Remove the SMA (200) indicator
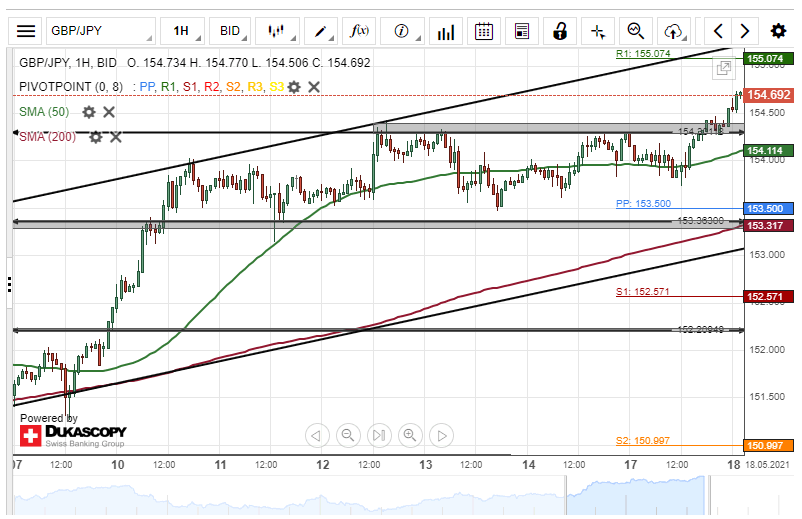Screen dimensions: 802x519 pos(116,136)
